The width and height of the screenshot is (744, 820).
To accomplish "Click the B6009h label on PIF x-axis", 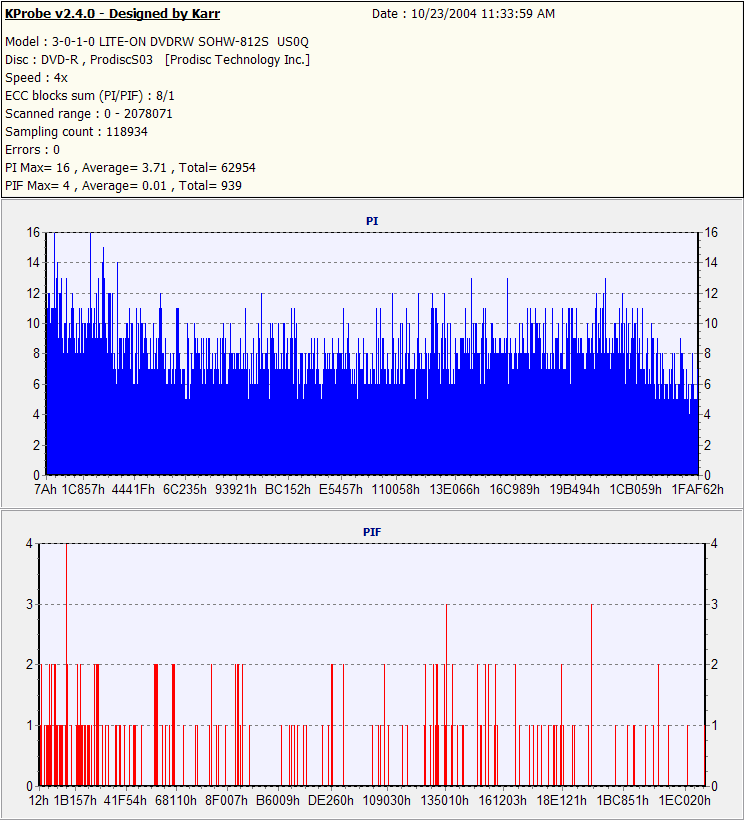I will coord(278,801).
